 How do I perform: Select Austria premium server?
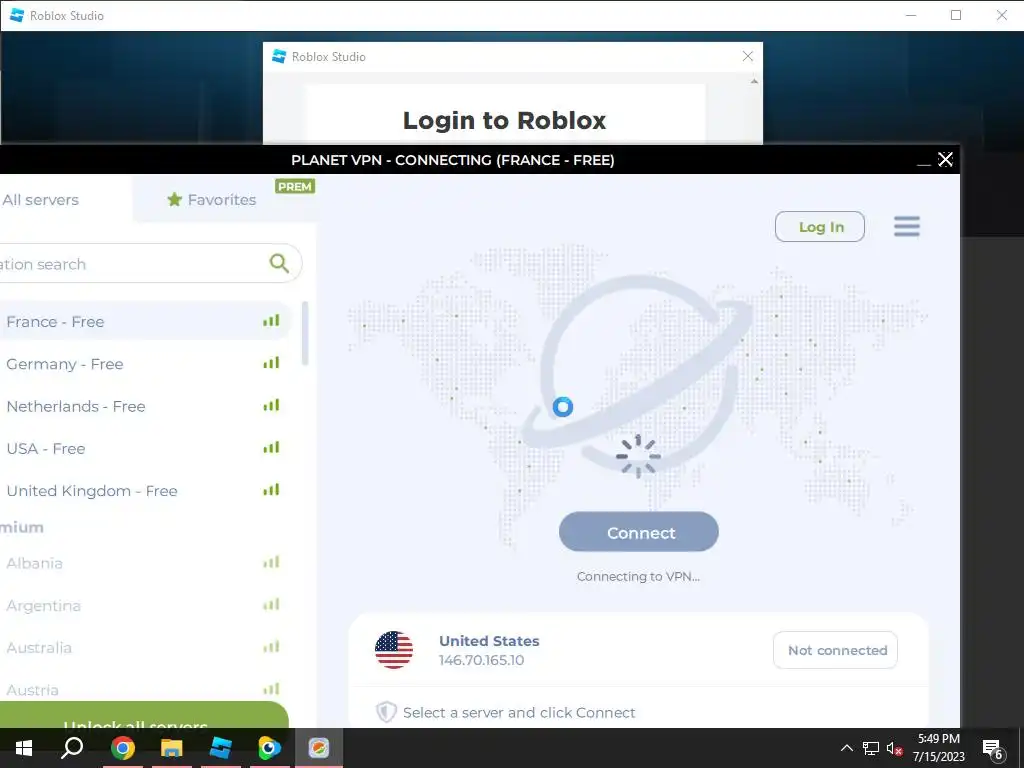(x=145, y=689)
